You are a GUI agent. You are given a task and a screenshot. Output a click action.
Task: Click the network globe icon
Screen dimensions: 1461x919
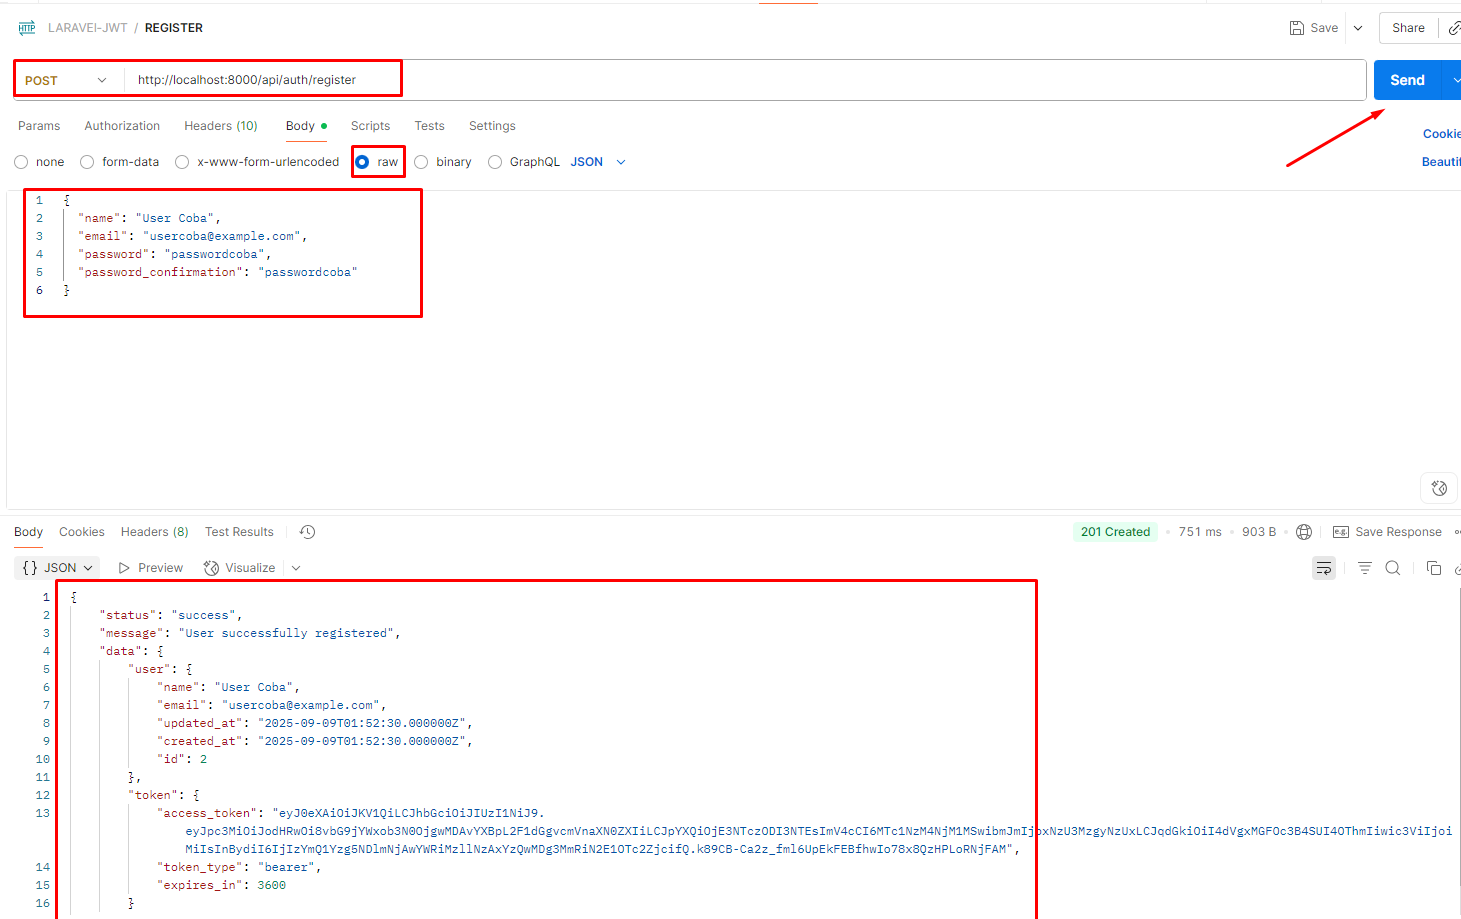pyautogui.click(x=1304, y=532)
